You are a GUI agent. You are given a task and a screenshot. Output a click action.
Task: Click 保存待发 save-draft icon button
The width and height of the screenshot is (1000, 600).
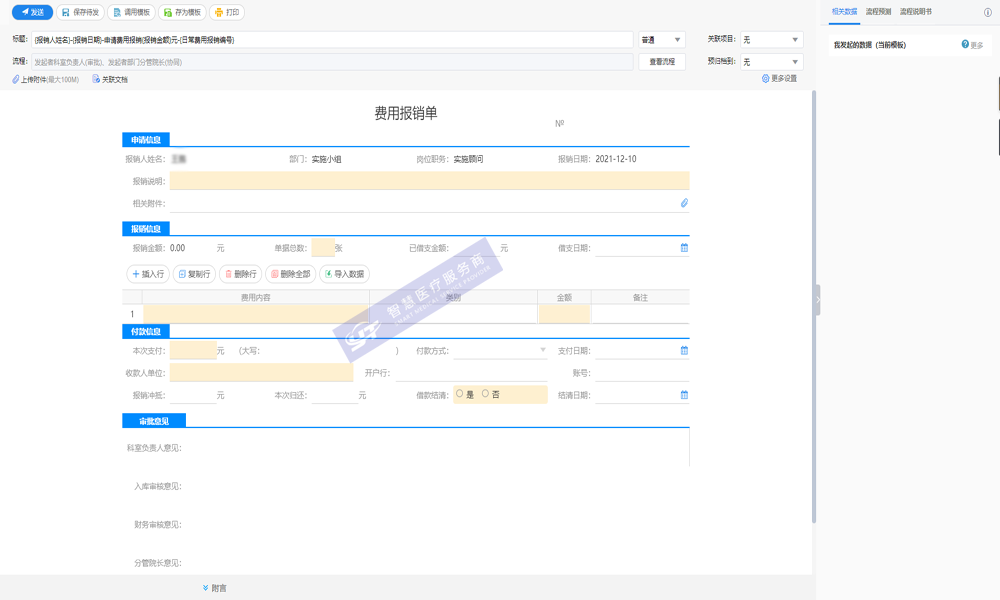[81, 12]
